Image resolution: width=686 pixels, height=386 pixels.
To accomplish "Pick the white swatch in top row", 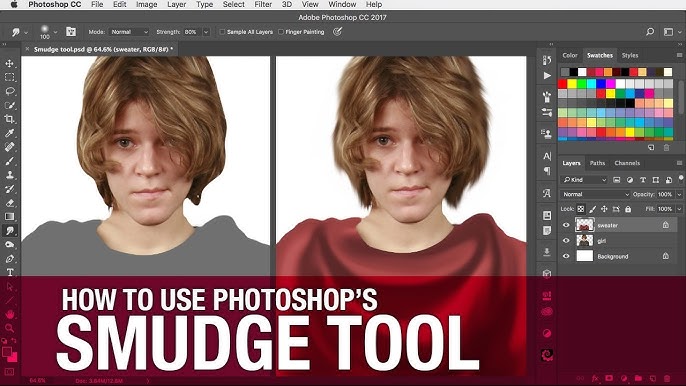I will (582, 72).
